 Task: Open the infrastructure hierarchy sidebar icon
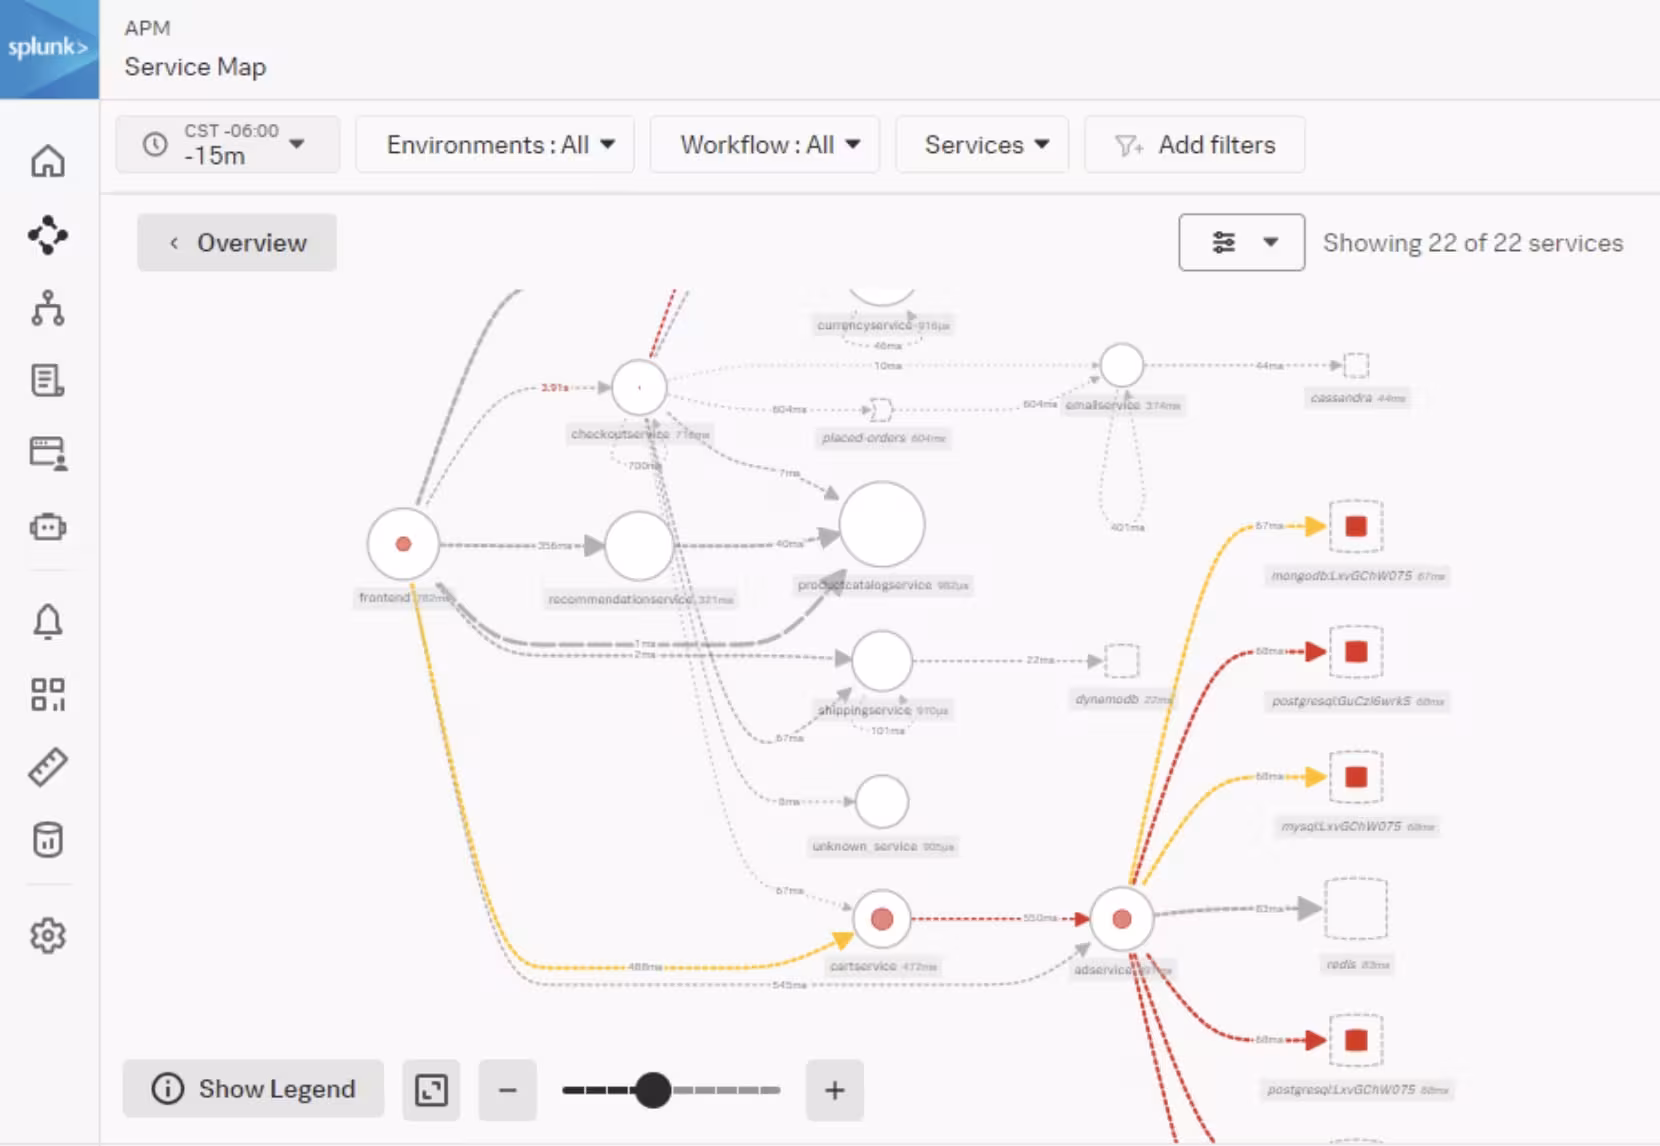[x=47, y=308]
